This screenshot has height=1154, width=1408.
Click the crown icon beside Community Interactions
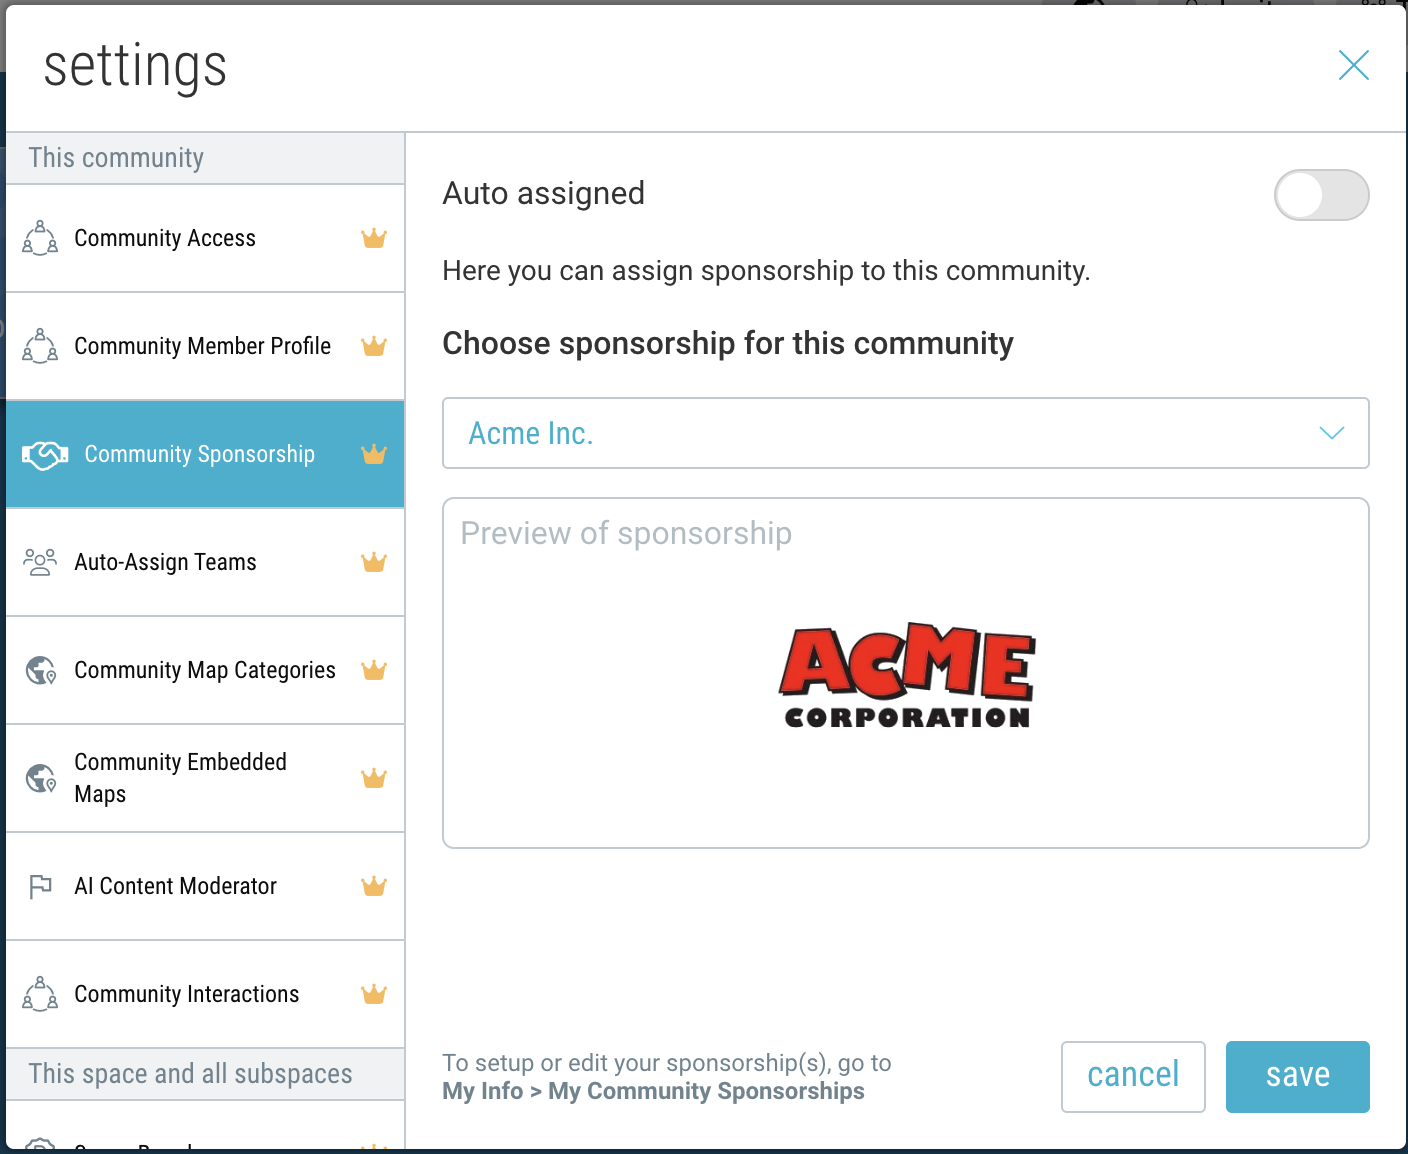374,994
